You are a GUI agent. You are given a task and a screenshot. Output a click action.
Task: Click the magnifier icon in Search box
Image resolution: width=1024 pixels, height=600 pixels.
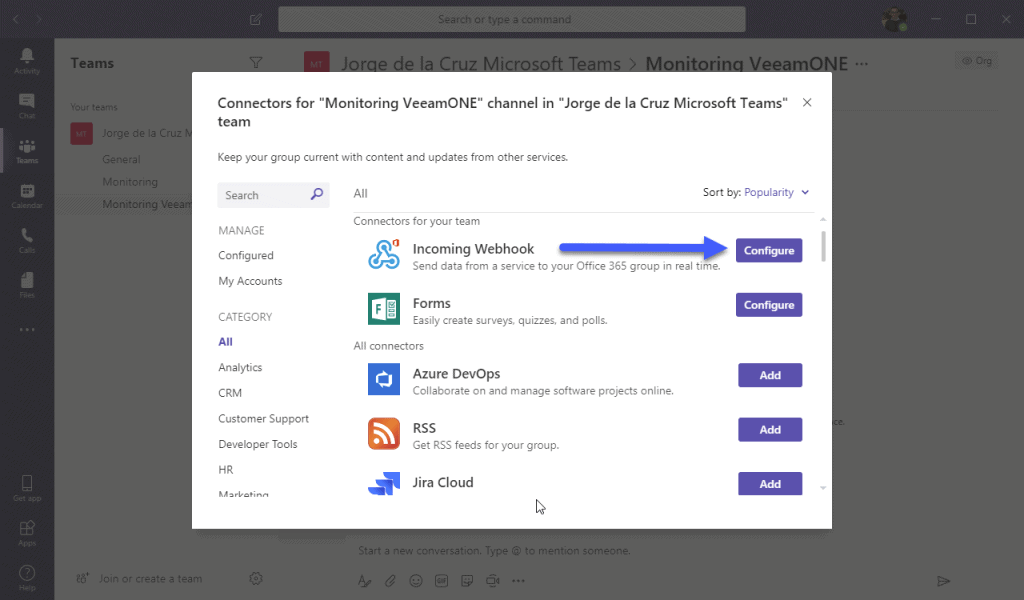(317, 195)
